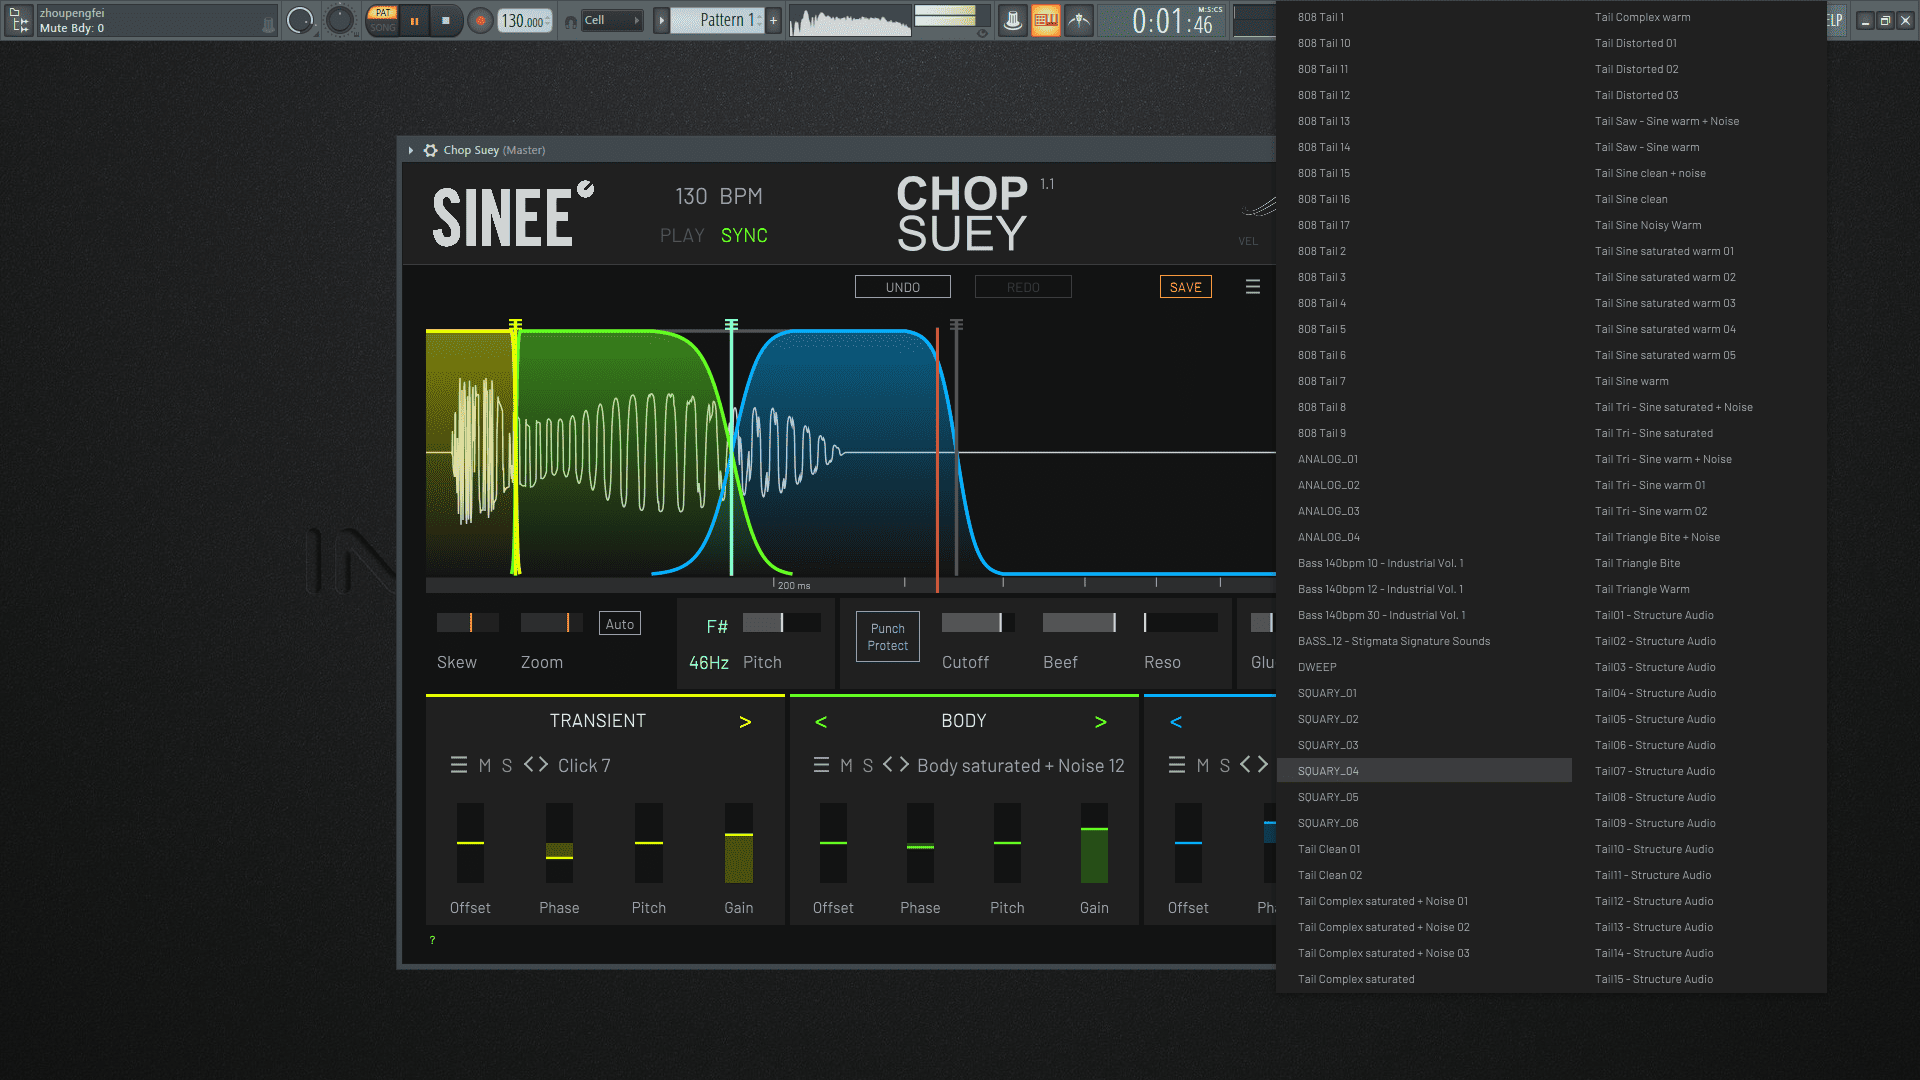Viewport: 1920px width, 1080px height.
Task: Click the master volume knob in toolbar
Action: click(x=300, y=20)
